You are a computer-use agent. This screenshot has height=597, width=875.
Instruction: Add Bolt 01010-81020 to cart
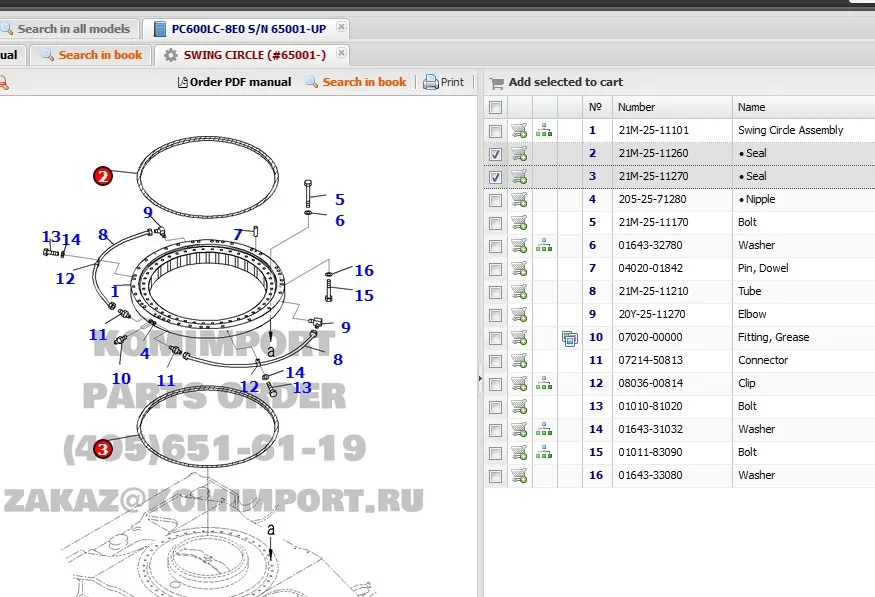pos(519,407)
